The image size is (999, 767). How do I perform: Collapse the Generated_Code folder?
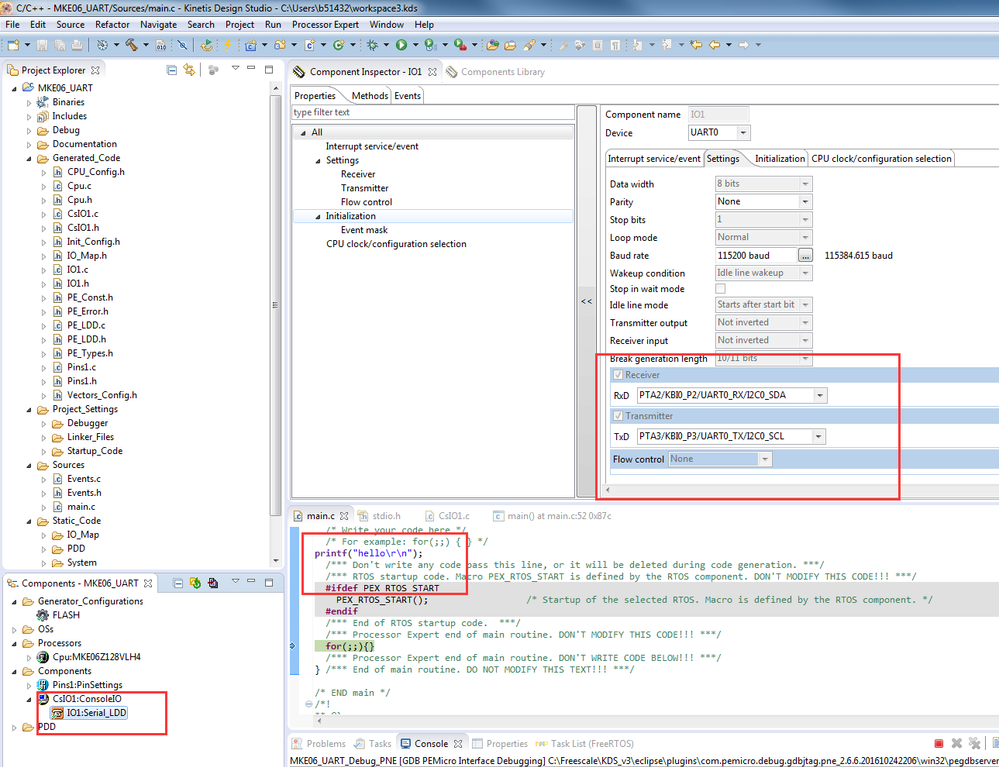pyautogui.click(x=29, y=158)
